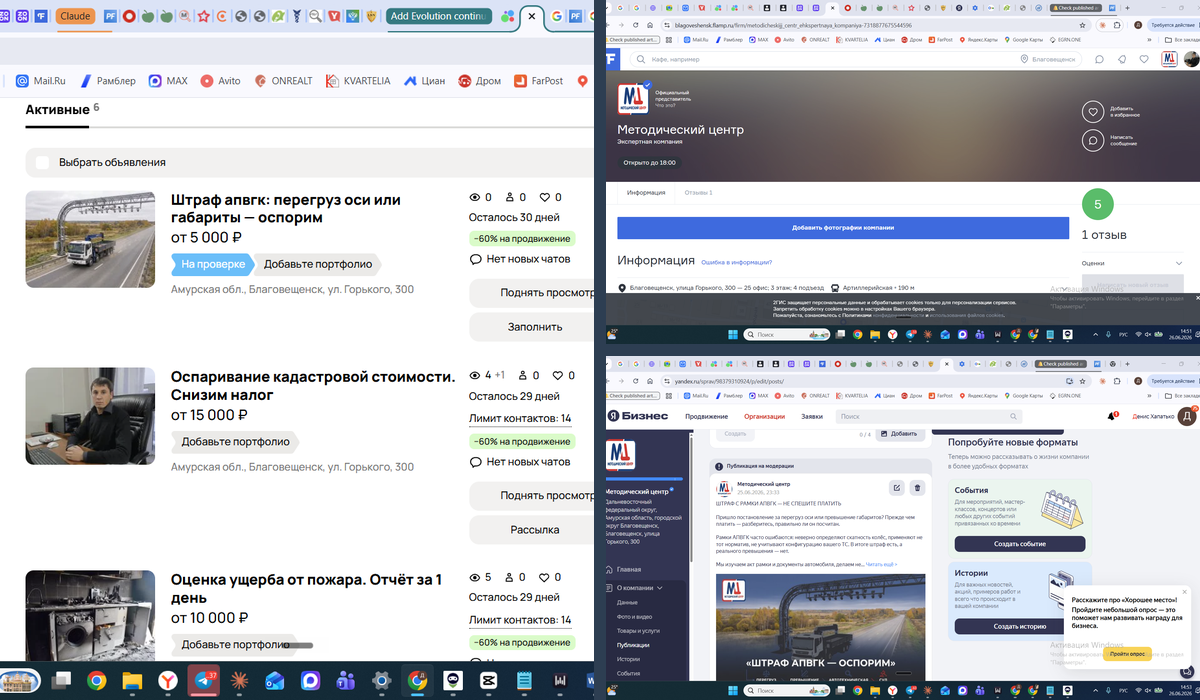Image resolution: width=1200 pixels, height=700 pixels.
Task: Open the KVARTELIA bookmark in the left browser
Action: (x=357, y=81)
